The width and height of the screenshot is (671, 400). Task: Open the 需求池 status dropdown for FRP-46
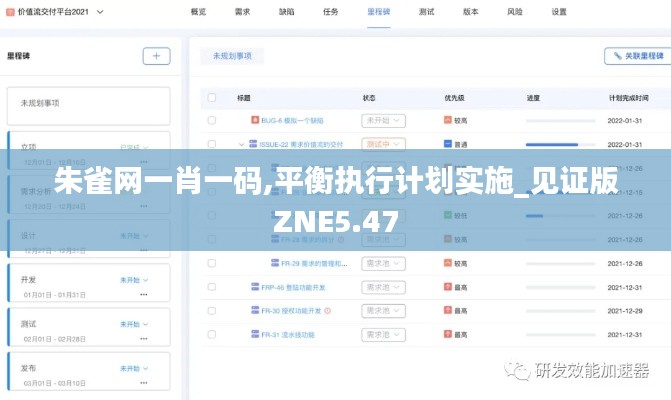click(383, 287)
